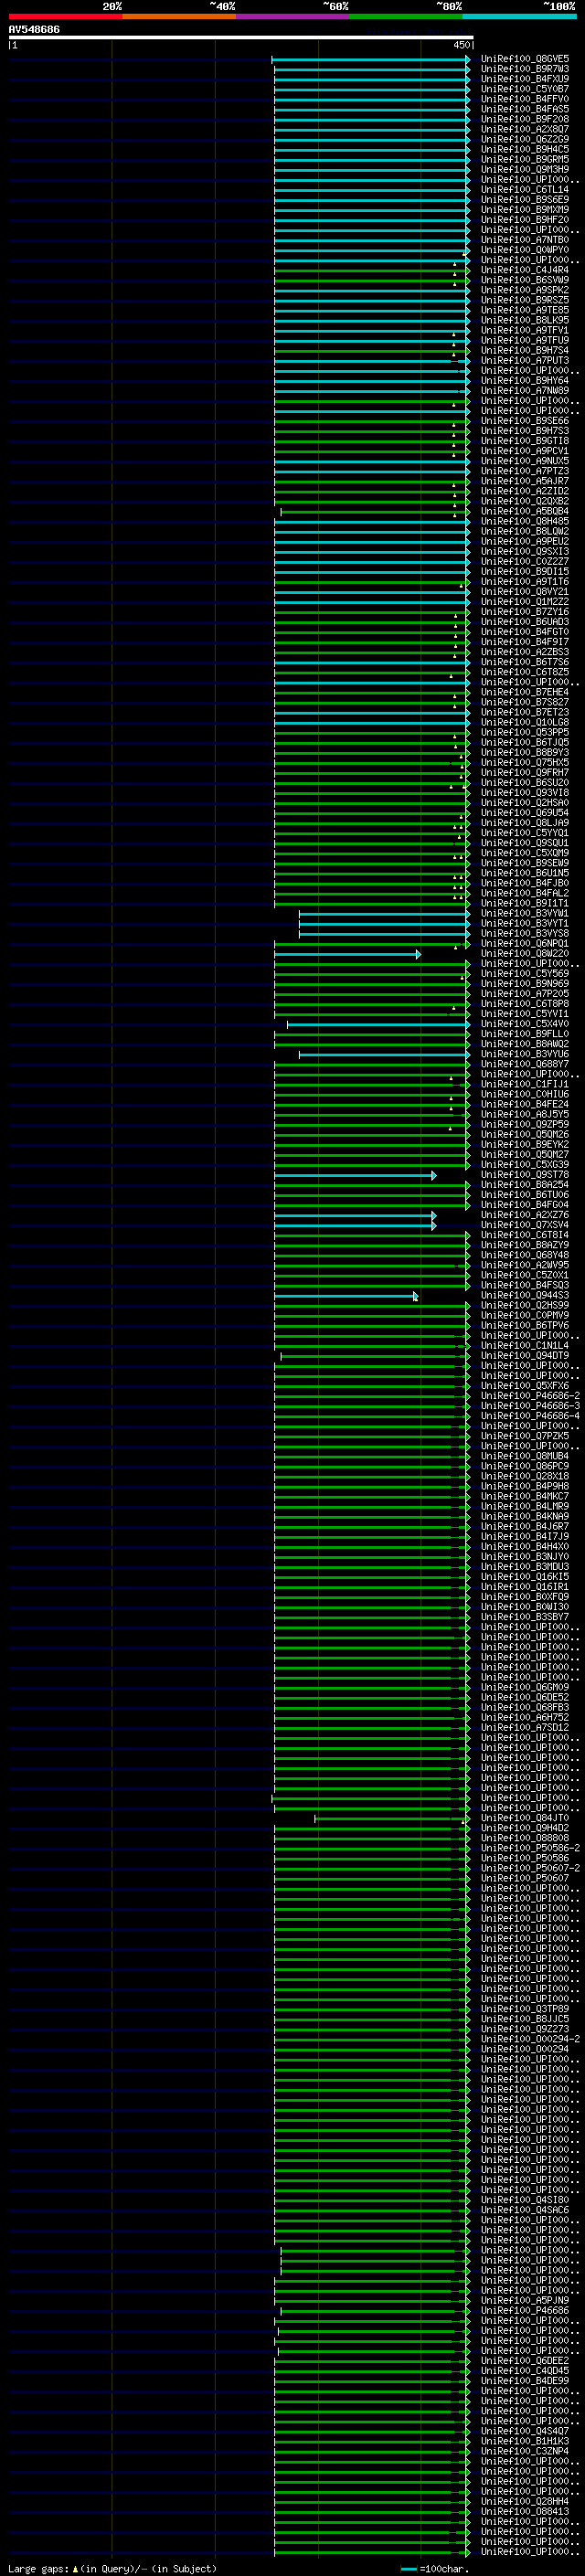Select hit label UniRef100_Q9M3H9
Viewport: 585px width, 2576px height.
(525, 170)
